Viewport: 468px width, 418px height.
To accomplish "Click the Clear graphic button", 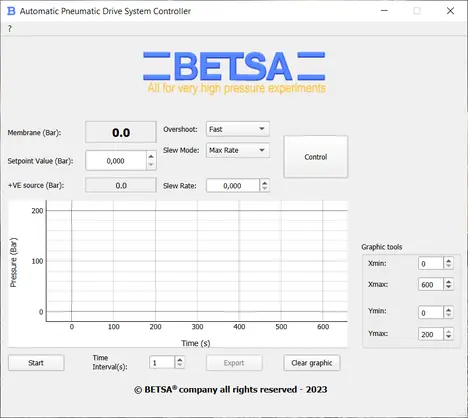I will (x=312, y=363).
